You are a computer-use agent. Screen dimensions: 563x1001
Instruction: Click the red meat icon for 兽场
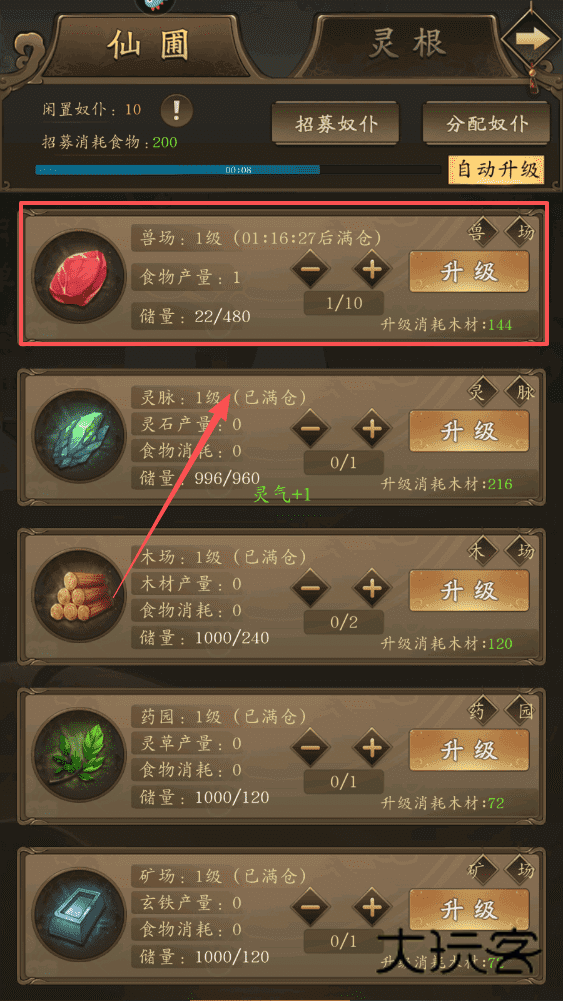pyautogui.click(x=79, y=277)
